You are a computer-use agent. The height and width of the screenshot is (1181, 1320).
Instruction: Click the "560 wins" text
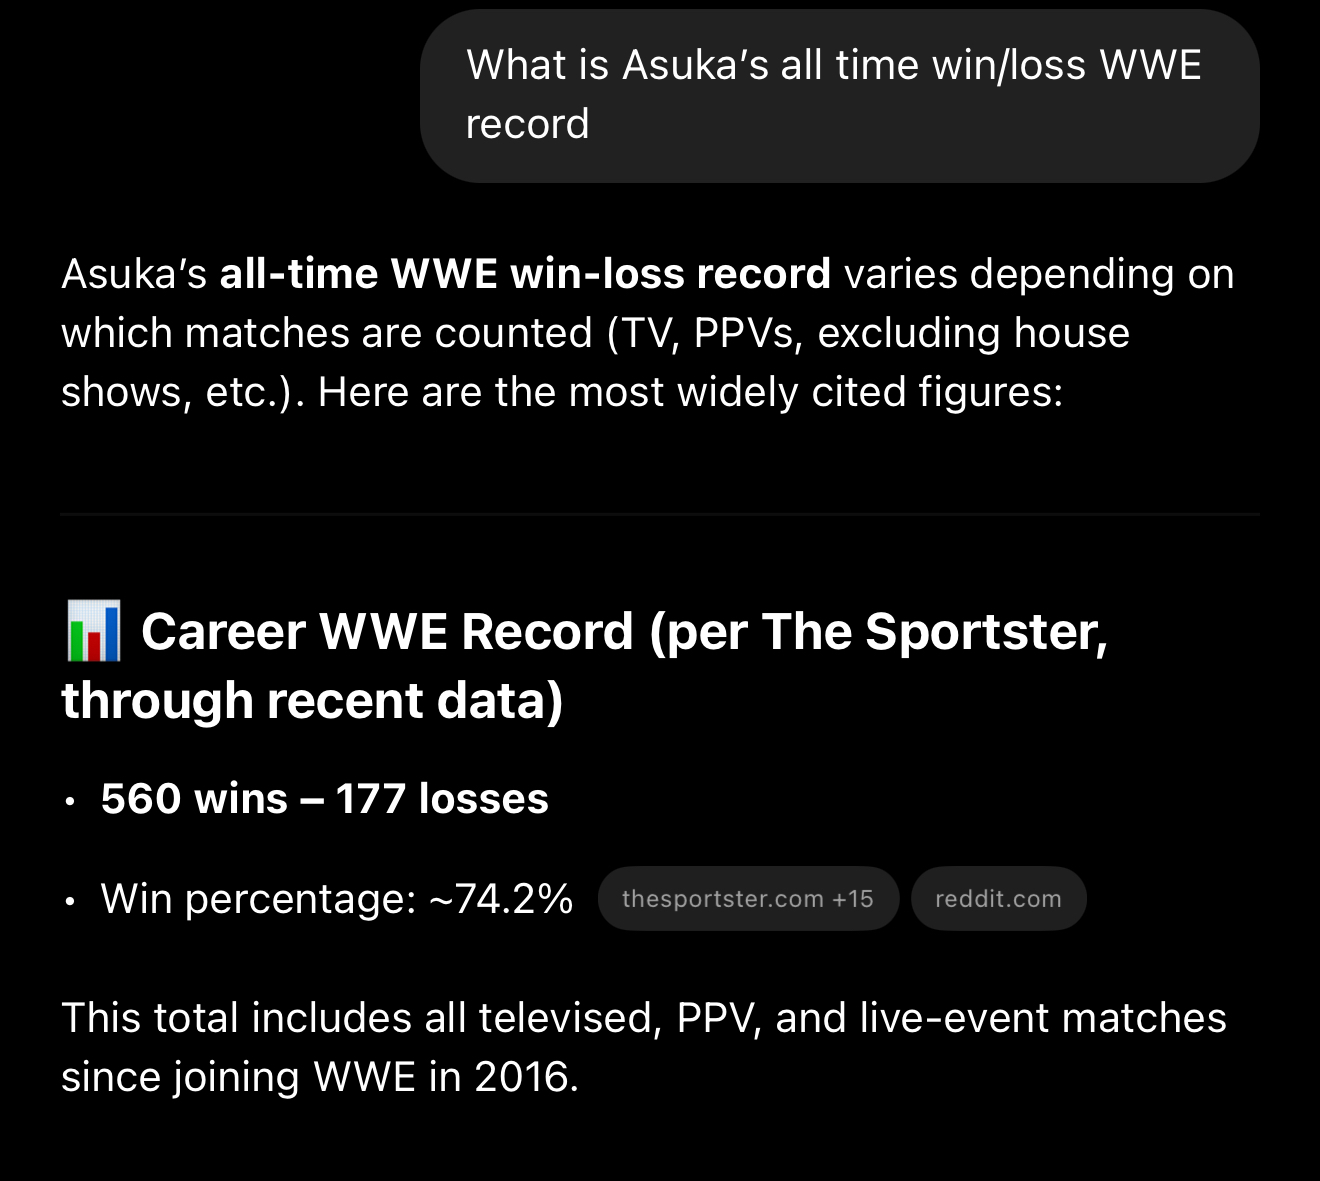194,799
